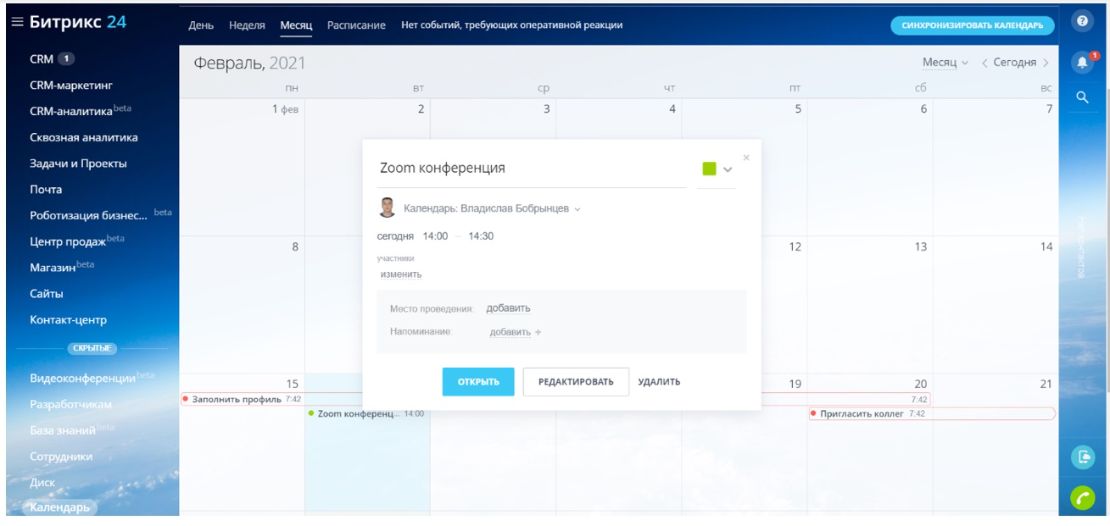1110x526 pixels.
Task: Go to next month arrow
Action: (1046, 63)
